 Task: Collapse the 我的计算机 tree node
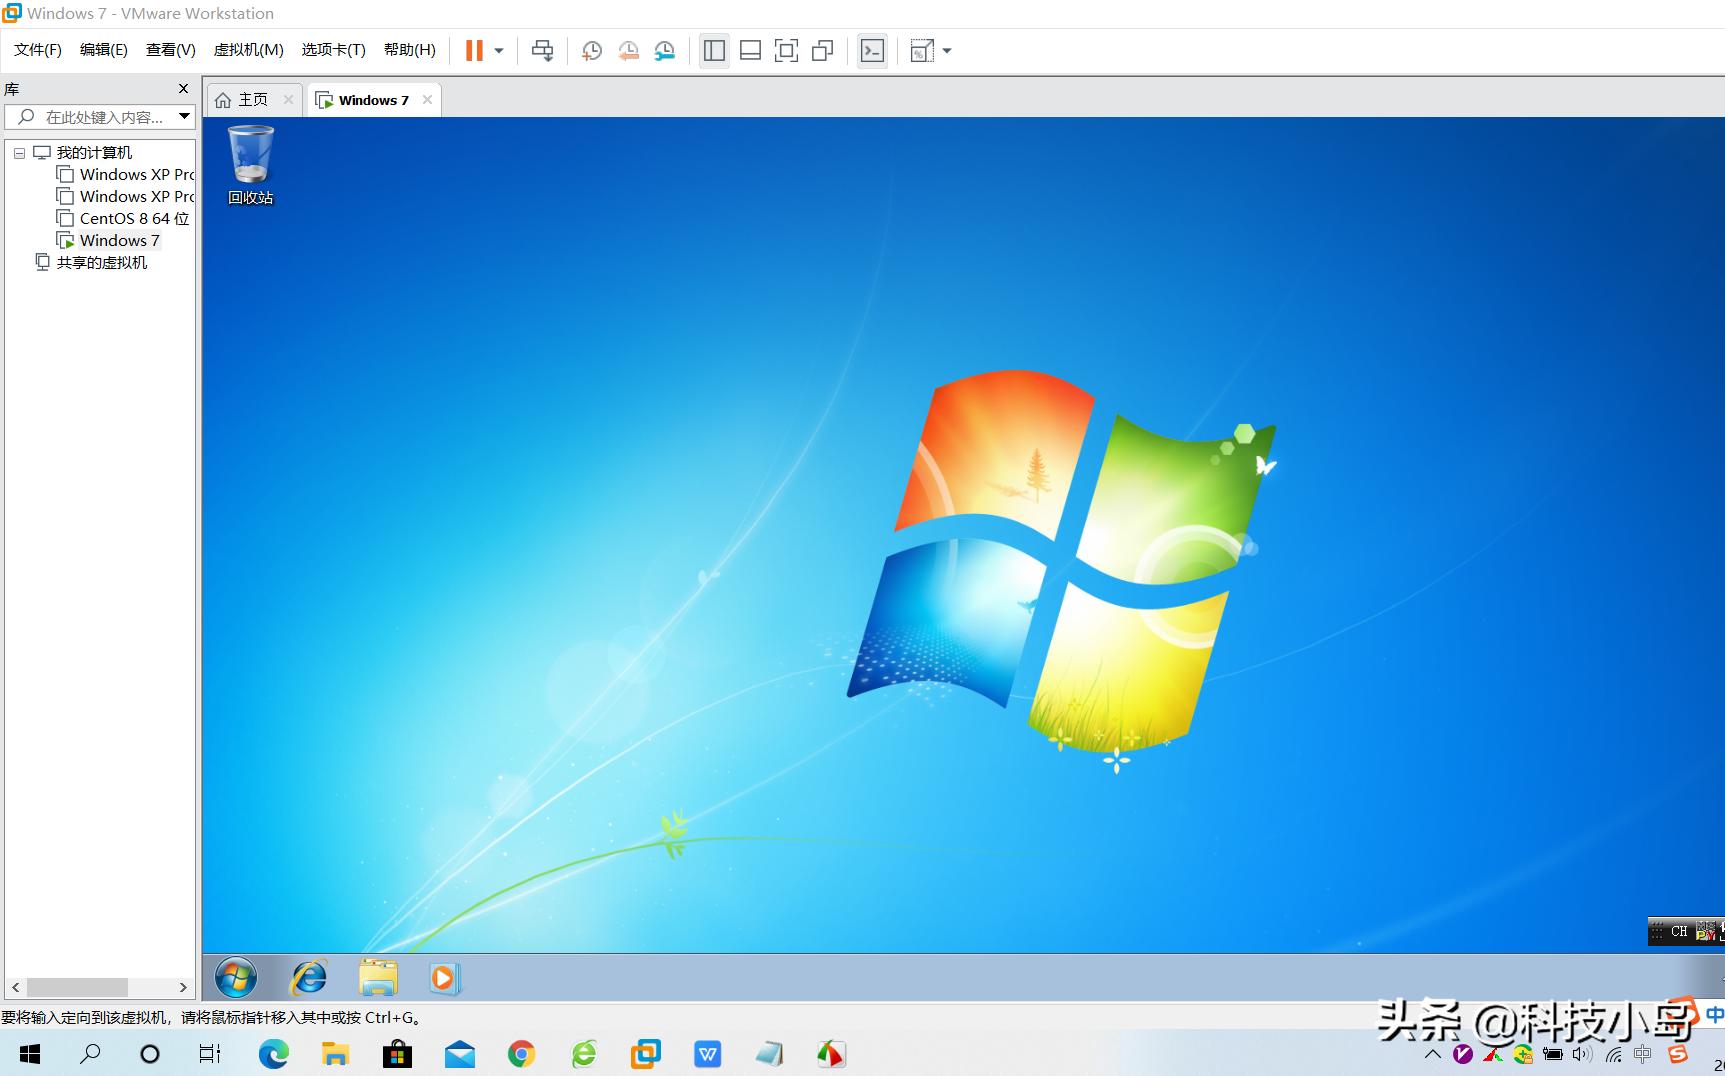click(x=19, y=152)
